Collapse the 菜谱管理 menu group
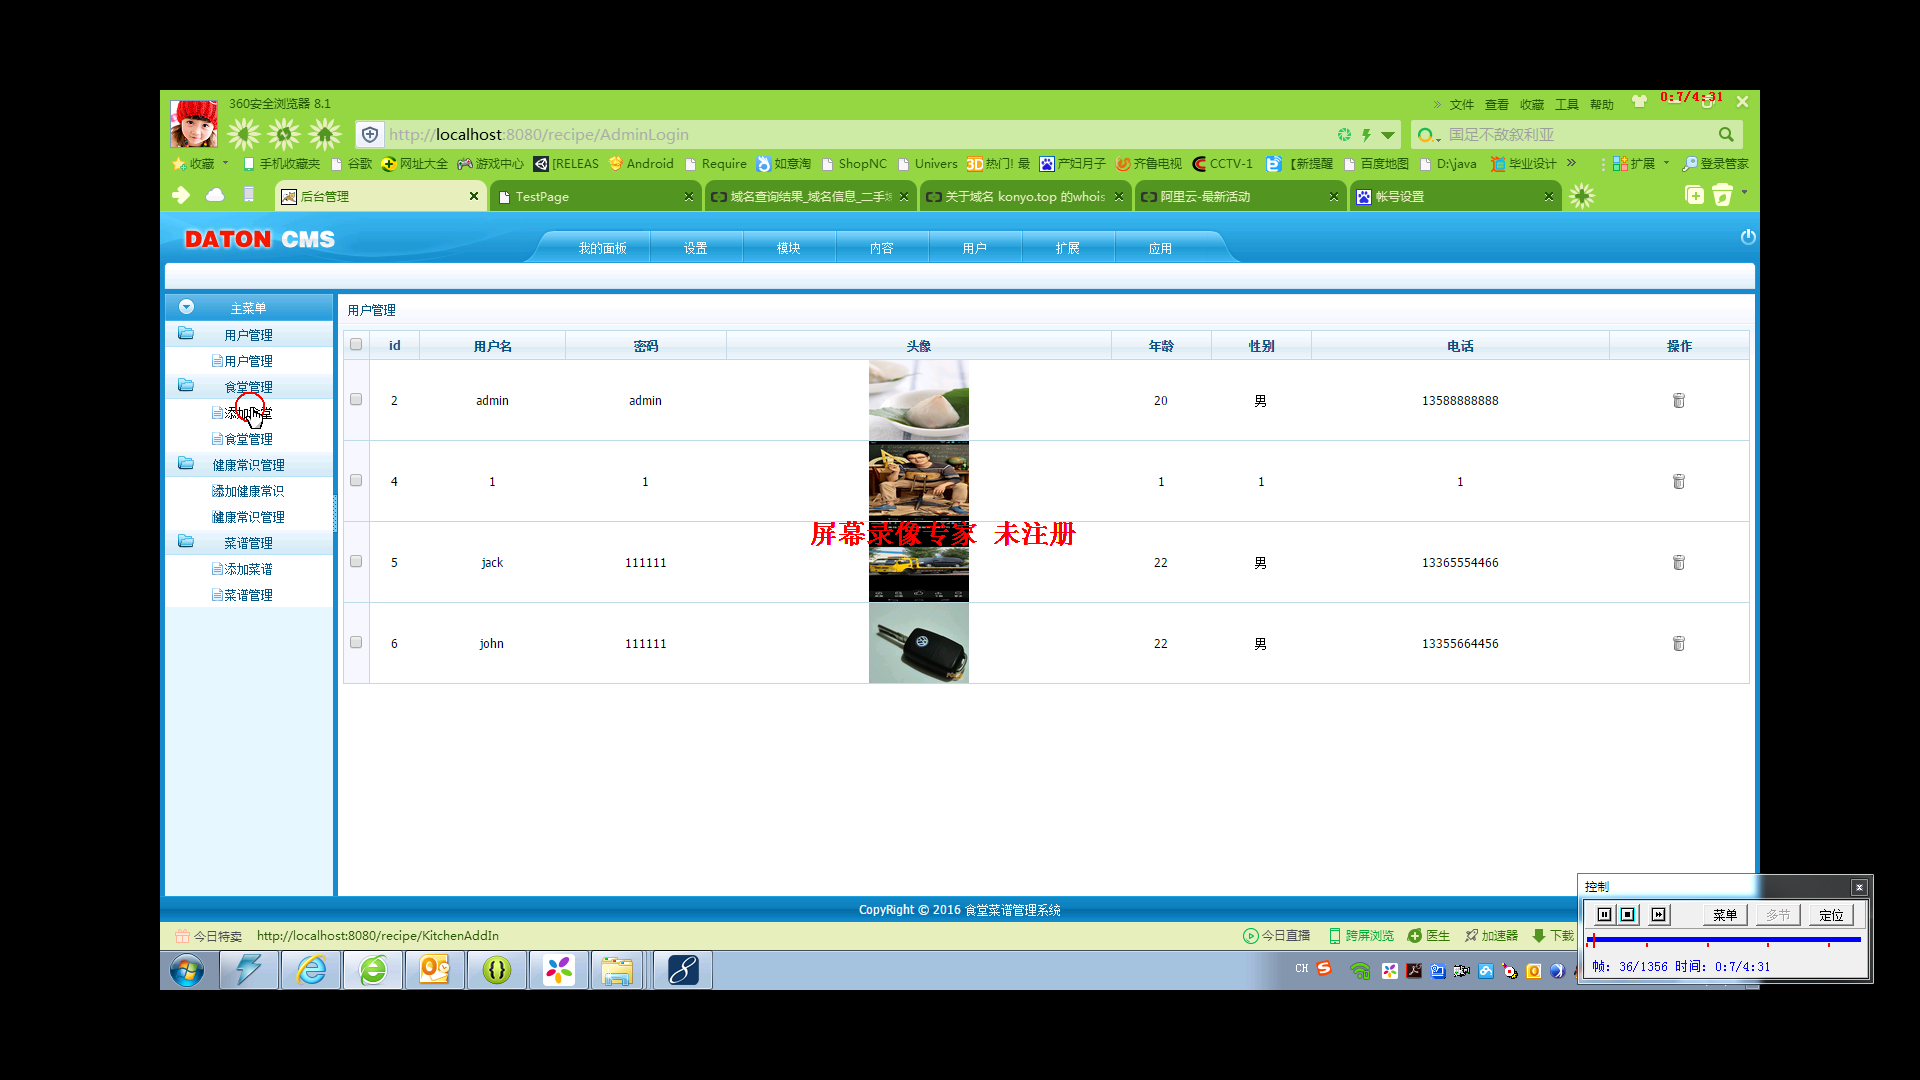1920x1080 pixels. coord(248,543)
